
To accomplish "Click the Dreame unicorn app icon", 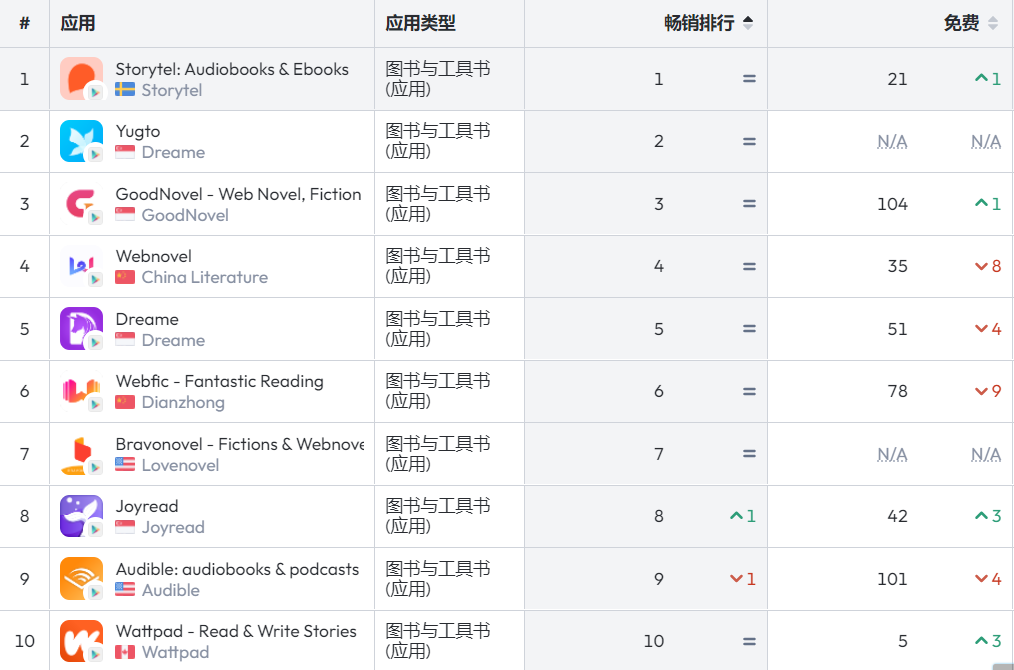I will coord(81,328).
